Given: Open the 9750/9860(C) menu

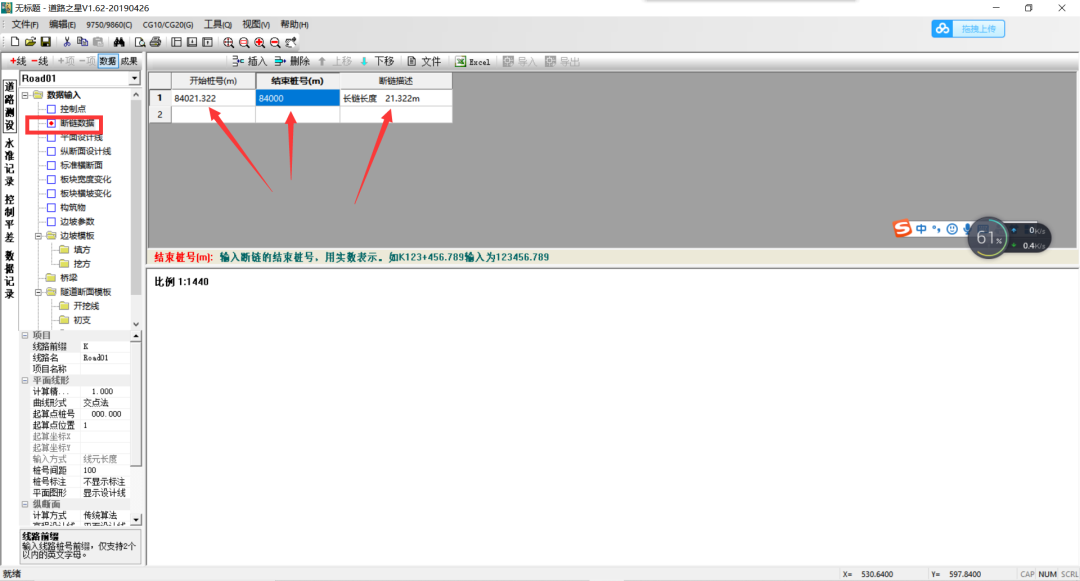Looking at the screenshot, I should pyautogui.click(x=109, y=25).
